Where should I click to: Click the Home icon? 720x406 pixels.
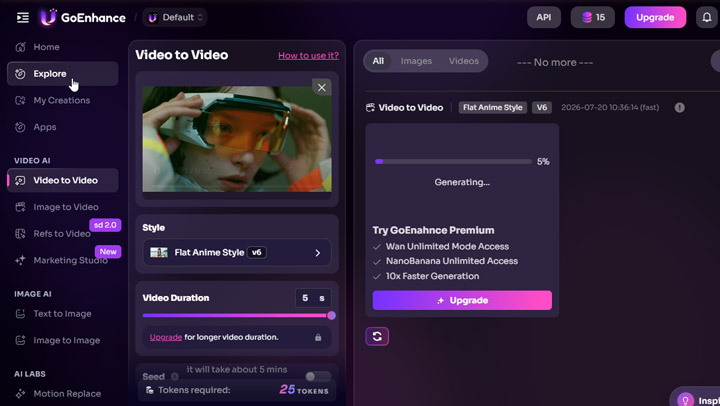[x=20, y=47]
